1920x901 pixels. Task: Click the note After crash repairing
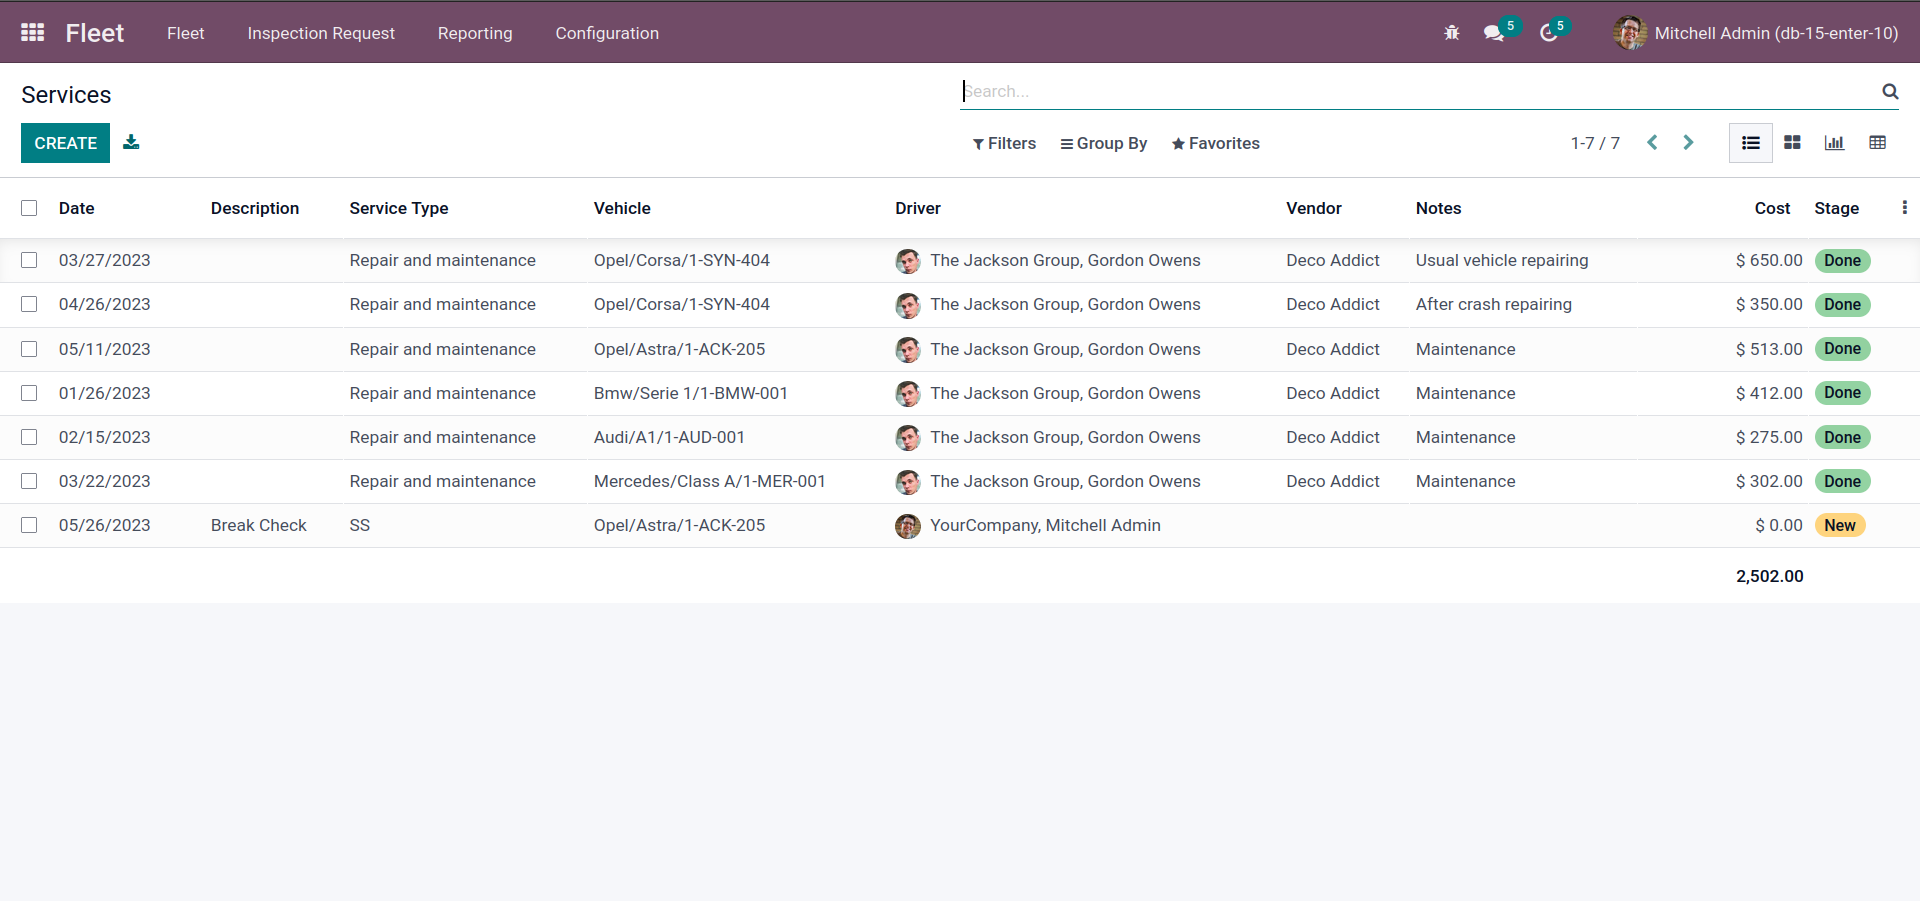click(1494, 304)
